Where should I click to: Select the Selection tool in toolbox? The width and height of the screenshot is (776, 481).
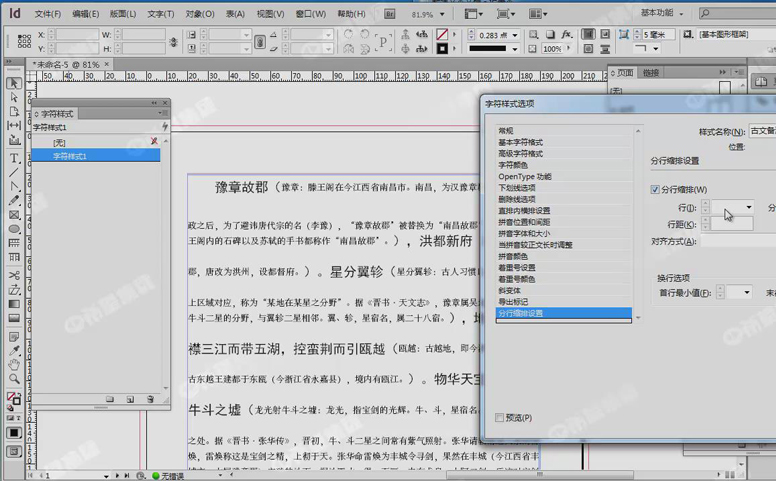click(x=14, y=83)
